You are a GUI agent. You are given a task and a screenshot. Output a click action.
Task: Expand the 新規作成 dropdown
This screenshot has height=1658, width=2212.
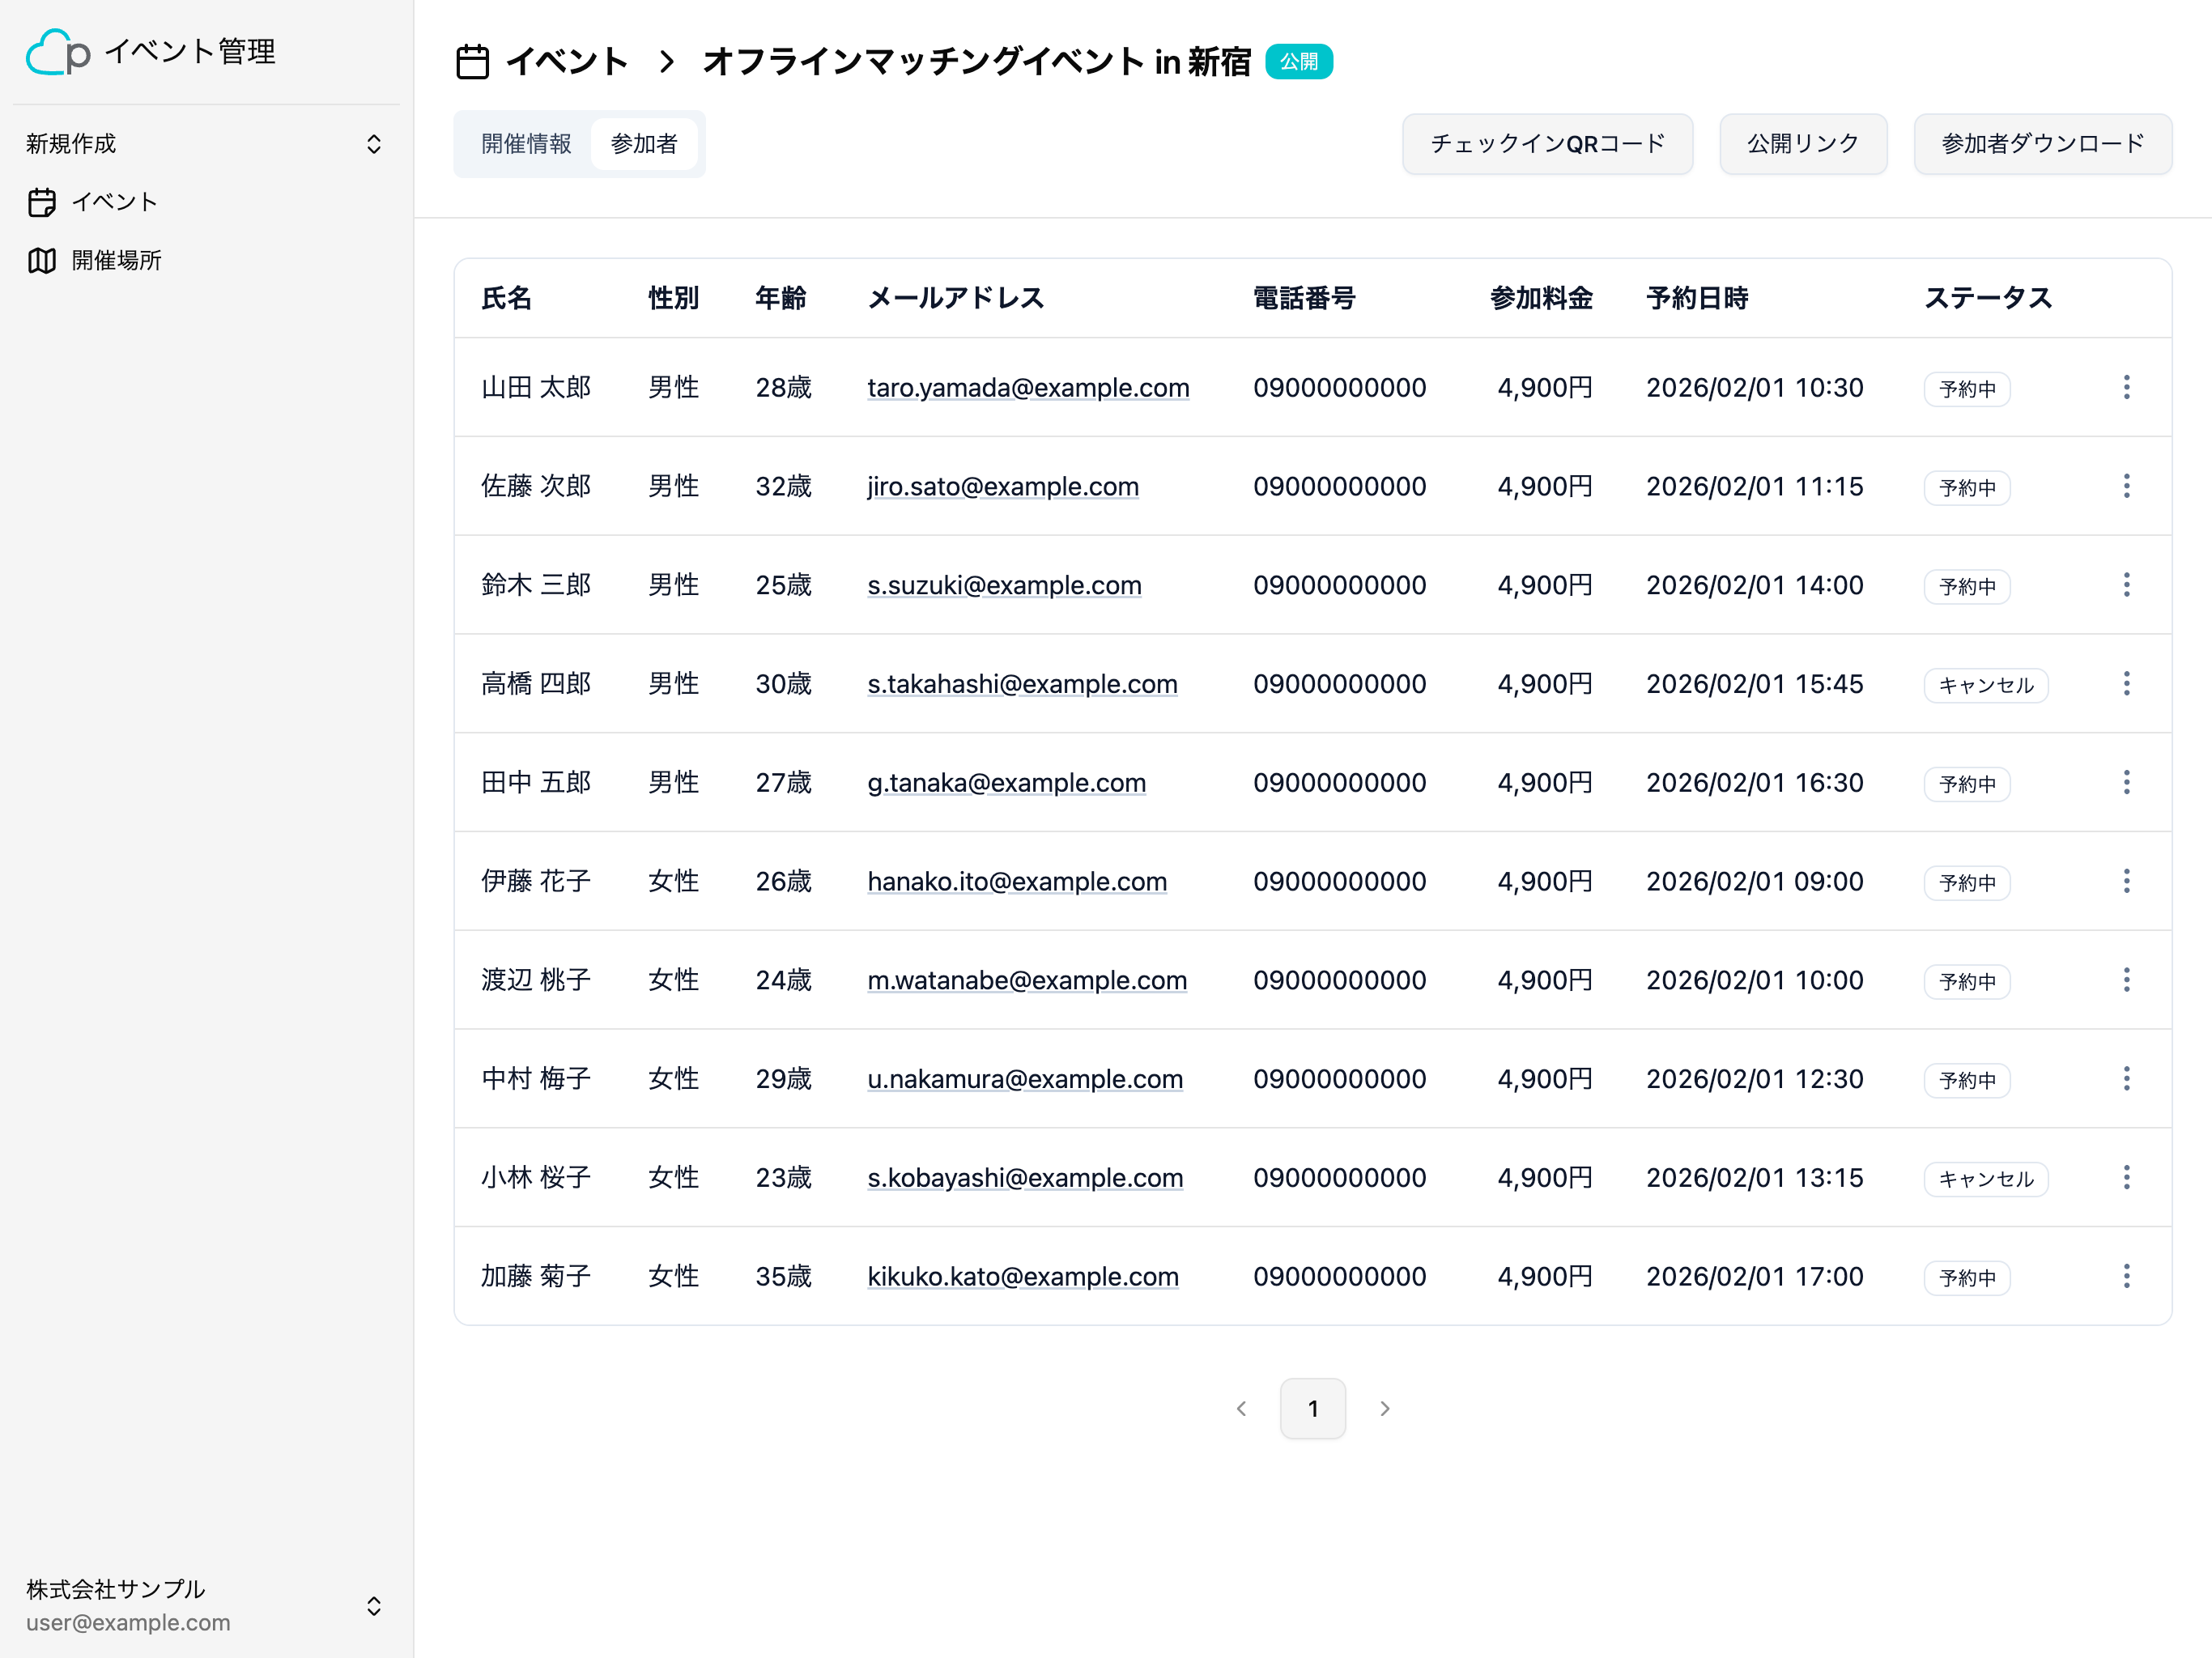click(x=373, y=144)
